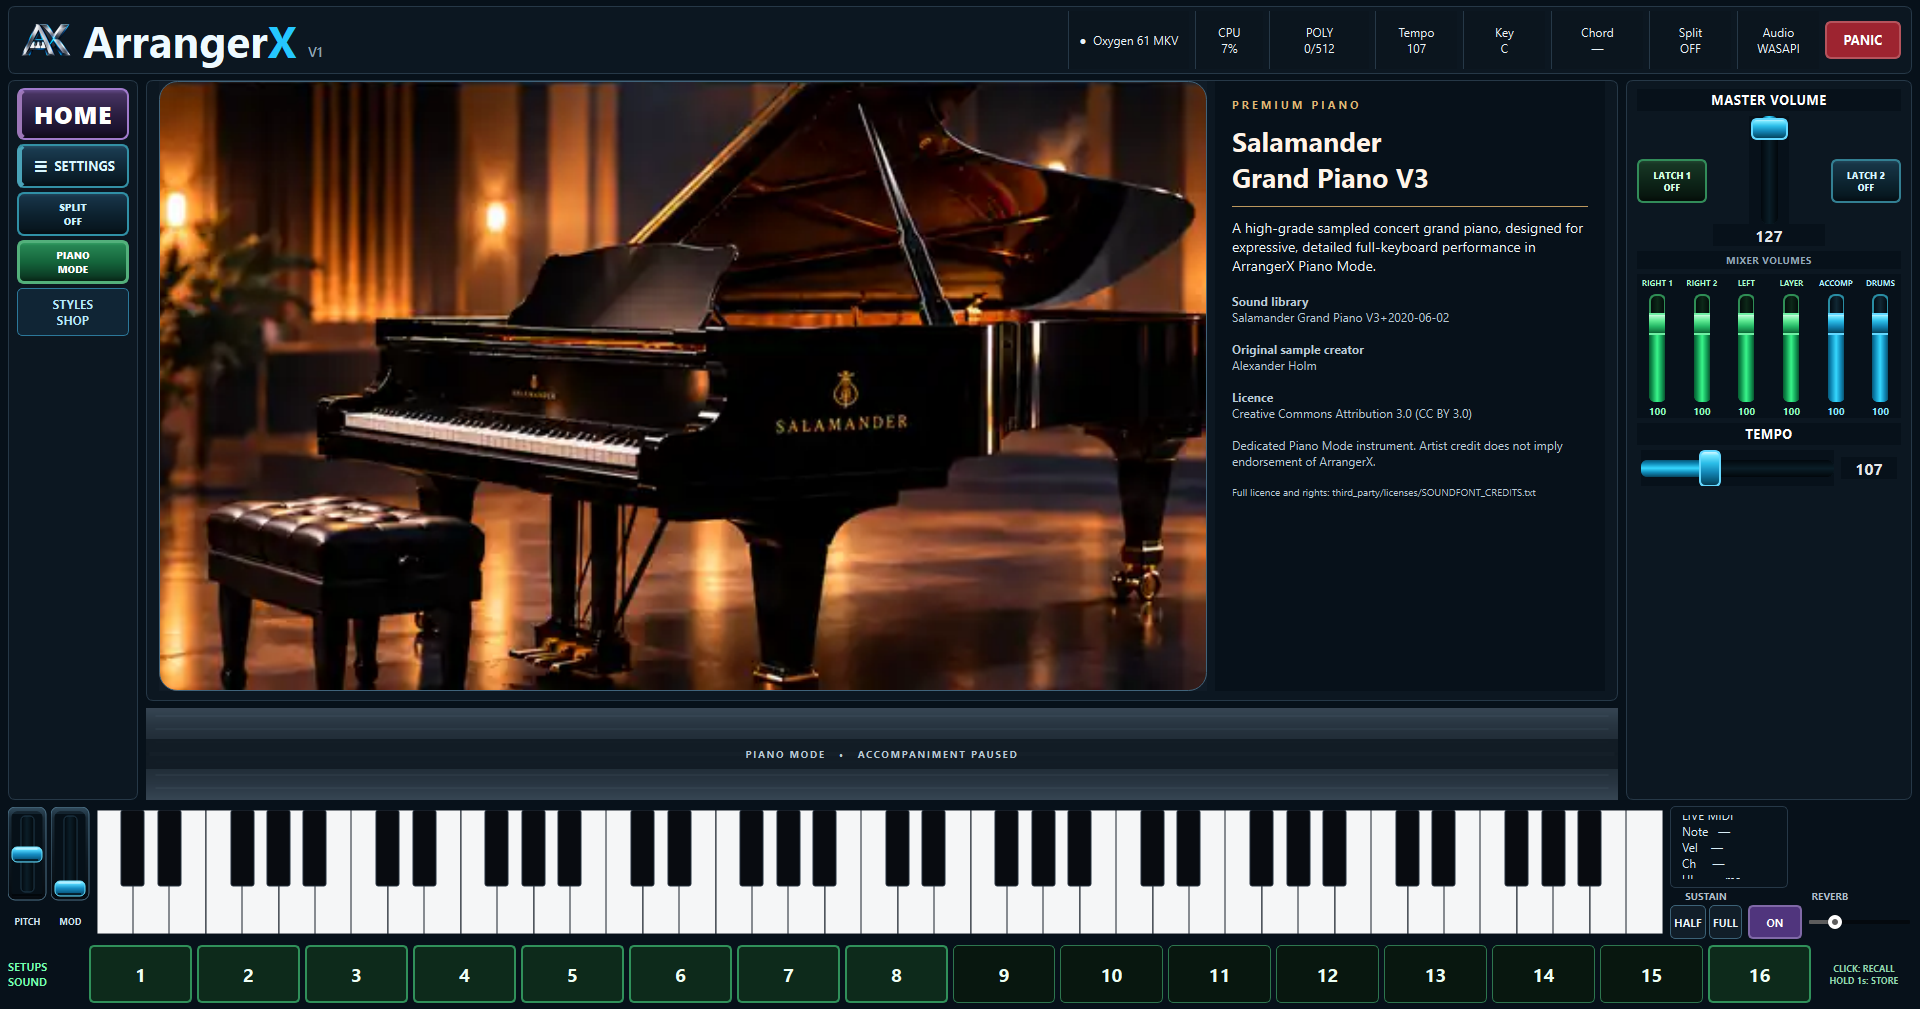Click the PITCH wheel slider
Viewport: 1920px width, 1009px height.
27,854
